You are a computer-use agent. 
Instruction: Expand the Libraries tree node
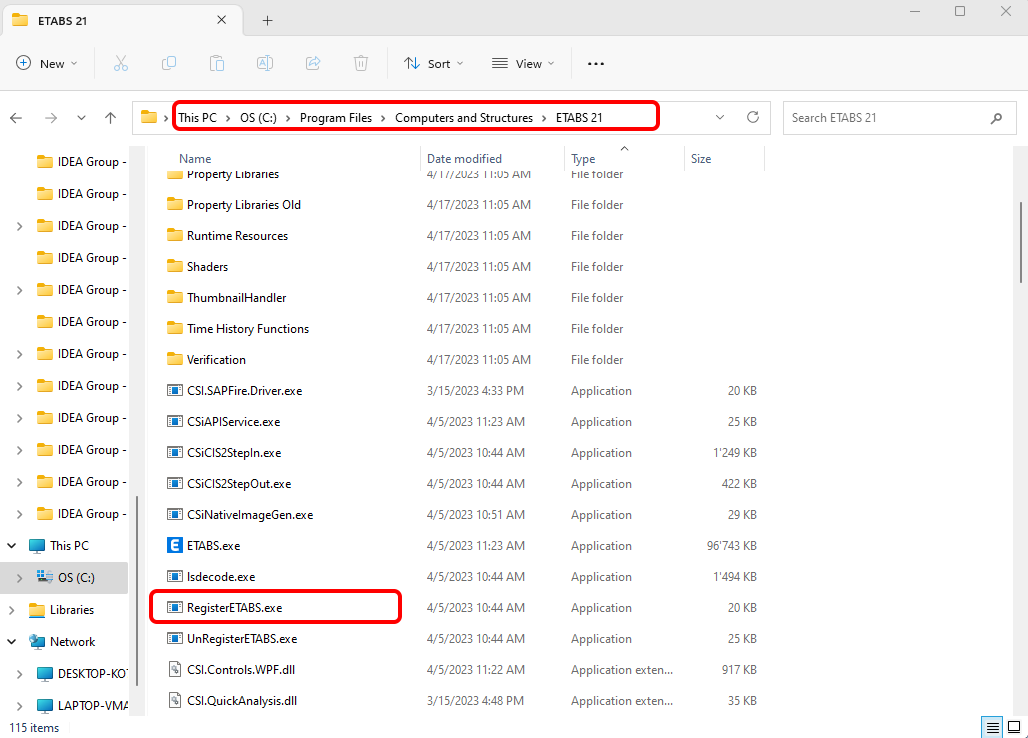[12, 610]
